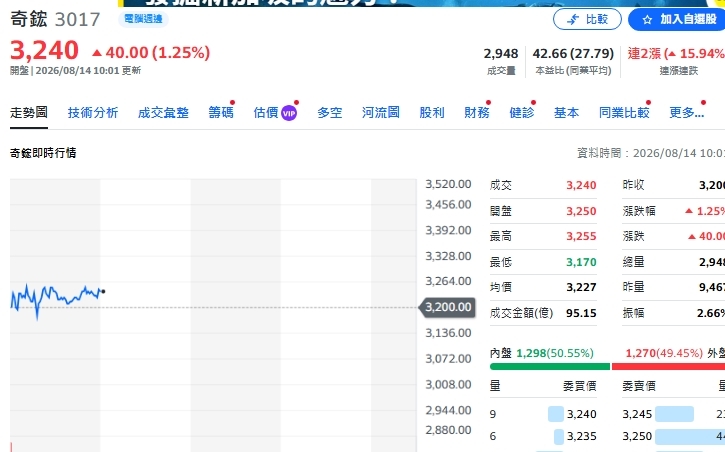
Task: Click the 比較 compare button
Action: [x=587, y=19]
